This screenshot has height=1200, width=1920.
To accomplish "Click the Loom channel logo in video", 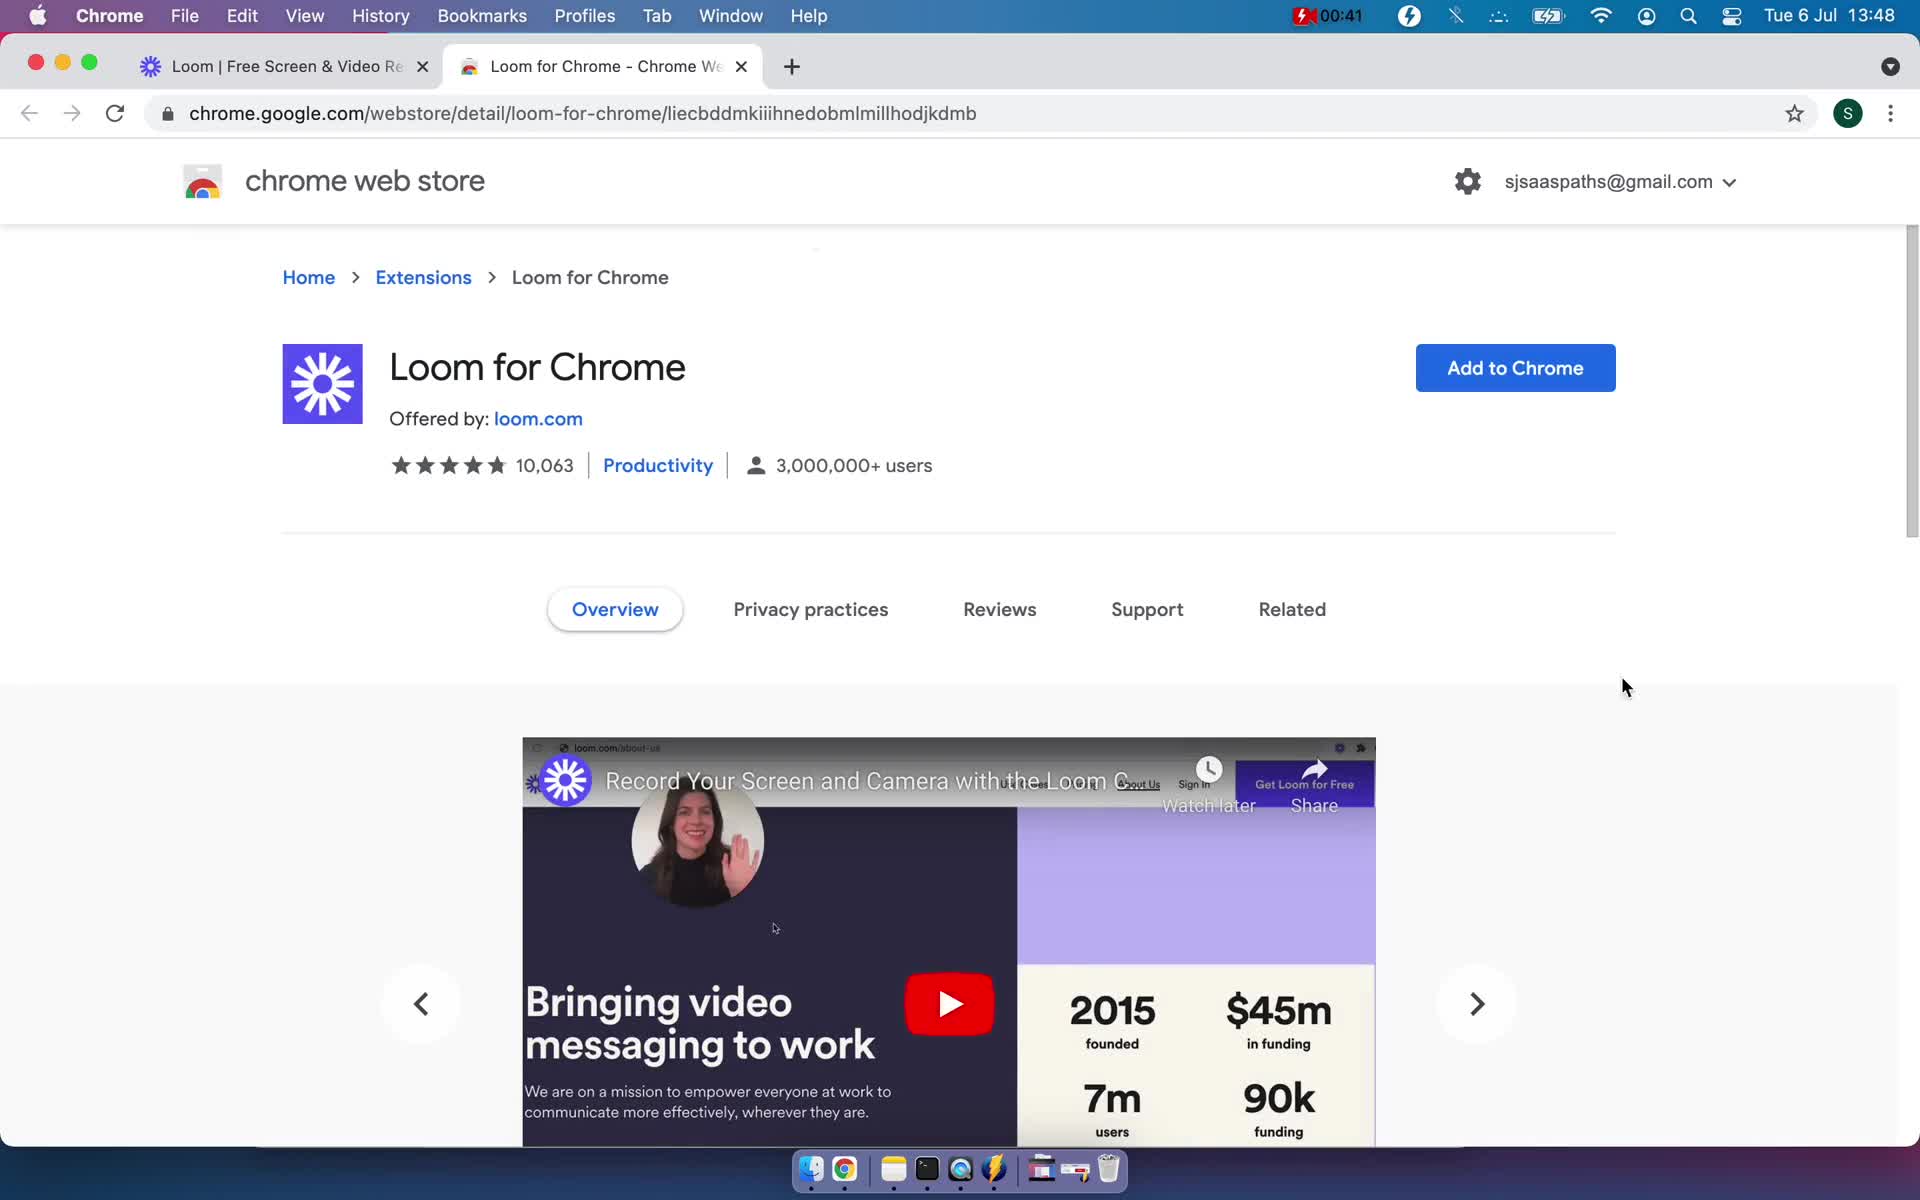I will [565, 781].
